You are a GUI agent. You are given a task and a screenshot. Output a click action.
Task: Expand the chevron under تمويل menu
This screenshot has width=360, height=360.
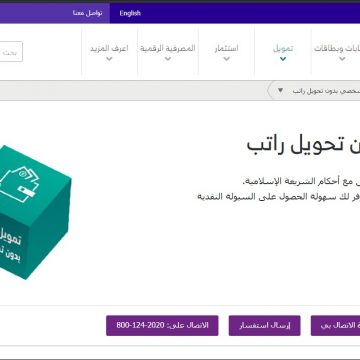click(x=283, y=59)
